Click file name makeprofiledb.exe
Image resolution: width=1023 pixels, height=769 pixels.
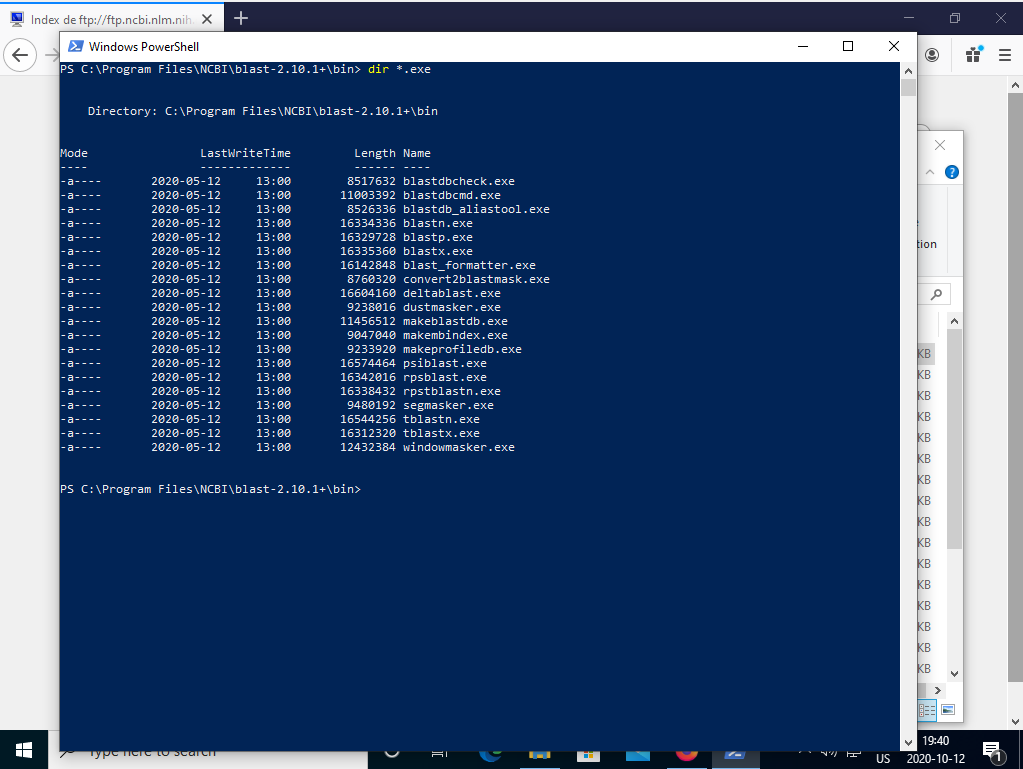coord(462,350)
